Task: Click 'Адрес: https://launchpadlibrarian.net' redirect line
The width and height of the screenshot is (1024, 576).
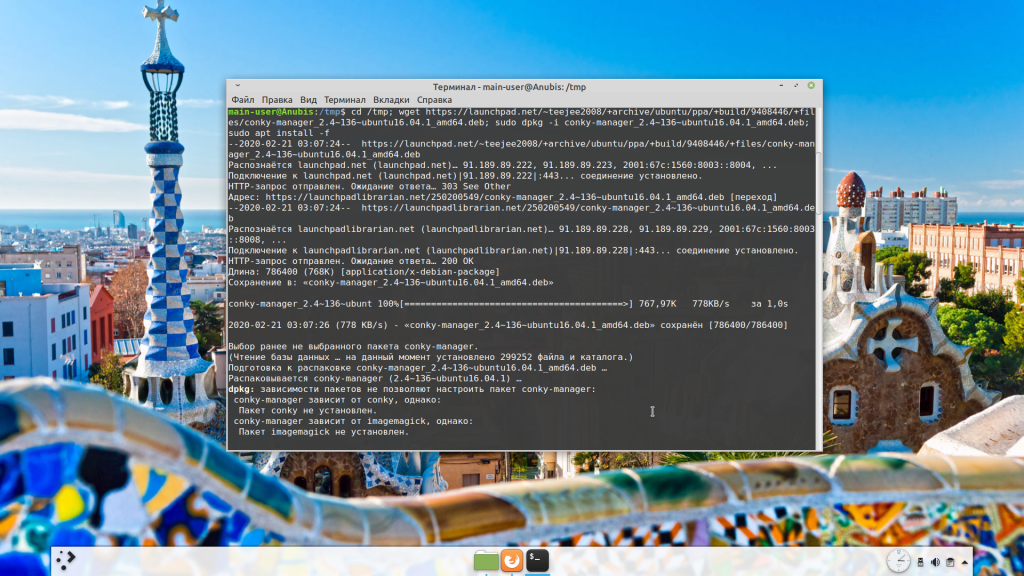Action: click(x=503, y=197)
